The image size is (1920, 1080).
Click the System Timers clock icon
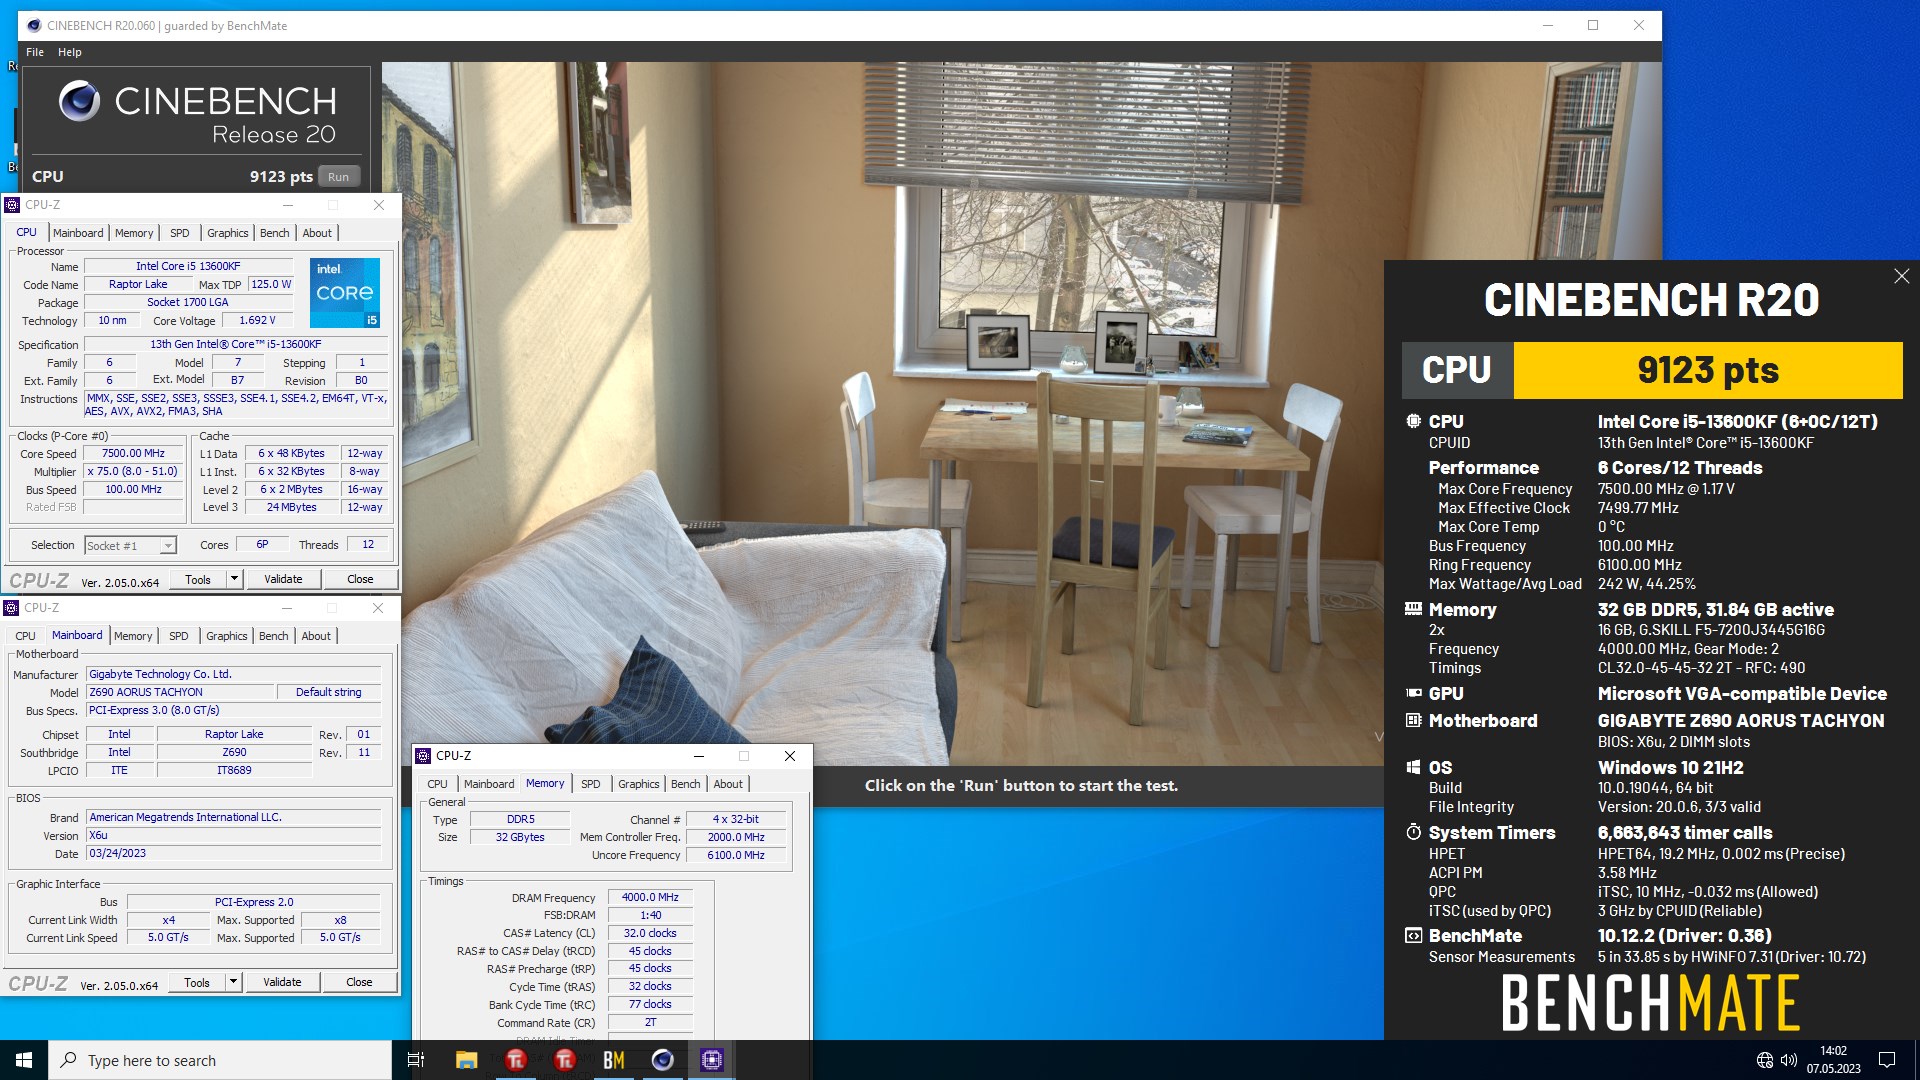(1413, 832)
